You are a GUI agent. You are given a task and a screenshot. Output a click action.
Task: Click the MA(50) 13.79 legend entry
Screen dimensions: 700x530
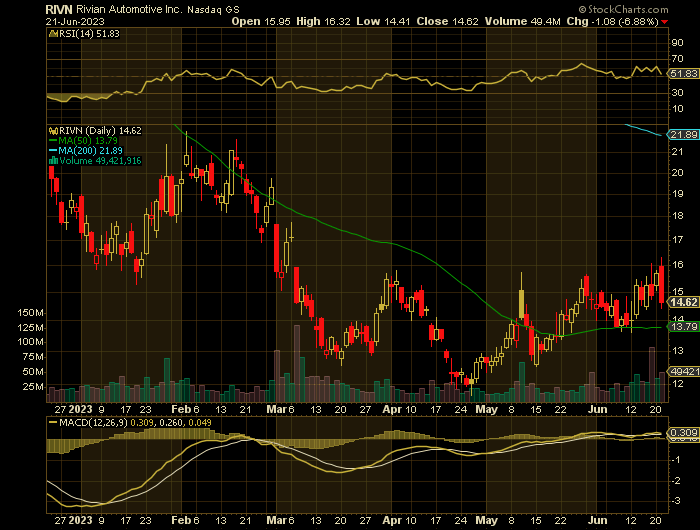(x=88, y=141)
